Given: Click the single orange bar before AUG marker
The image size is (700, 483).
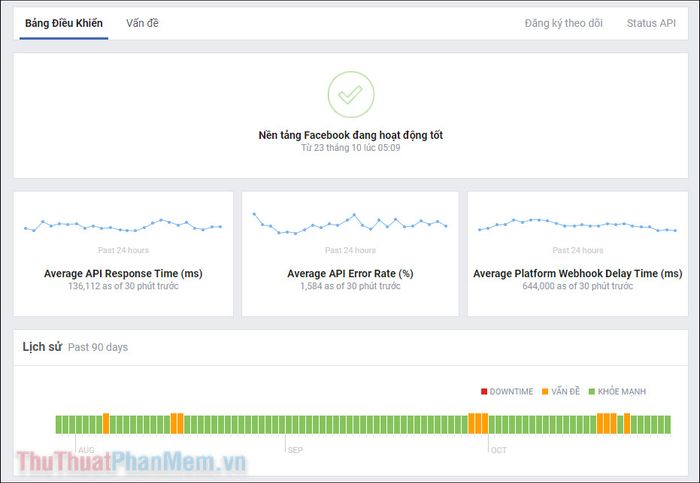Looking at the screenshot, I should [106, 424].
